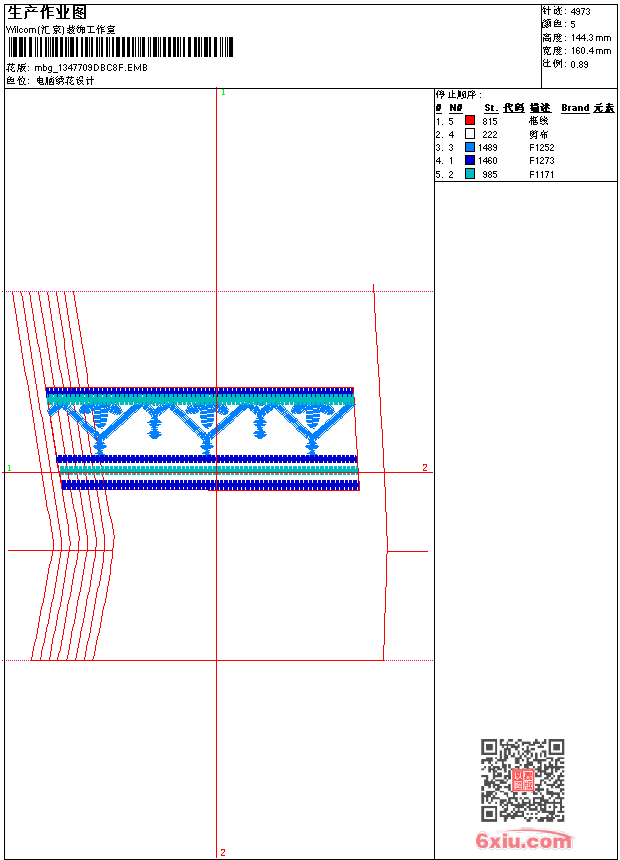620x860 pixels.
Task: Click the white swatch beside stitch count 222
Action: coord(470,133)
